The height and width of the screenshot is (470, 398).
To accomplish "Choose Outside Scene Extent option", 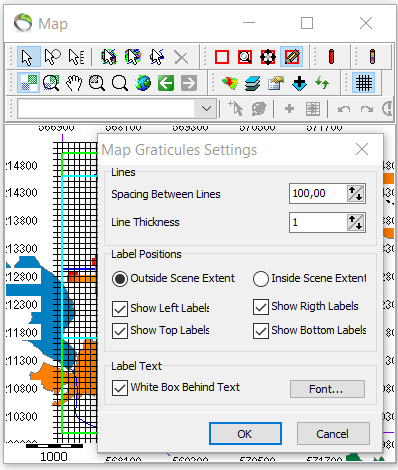I will (120, 279).
